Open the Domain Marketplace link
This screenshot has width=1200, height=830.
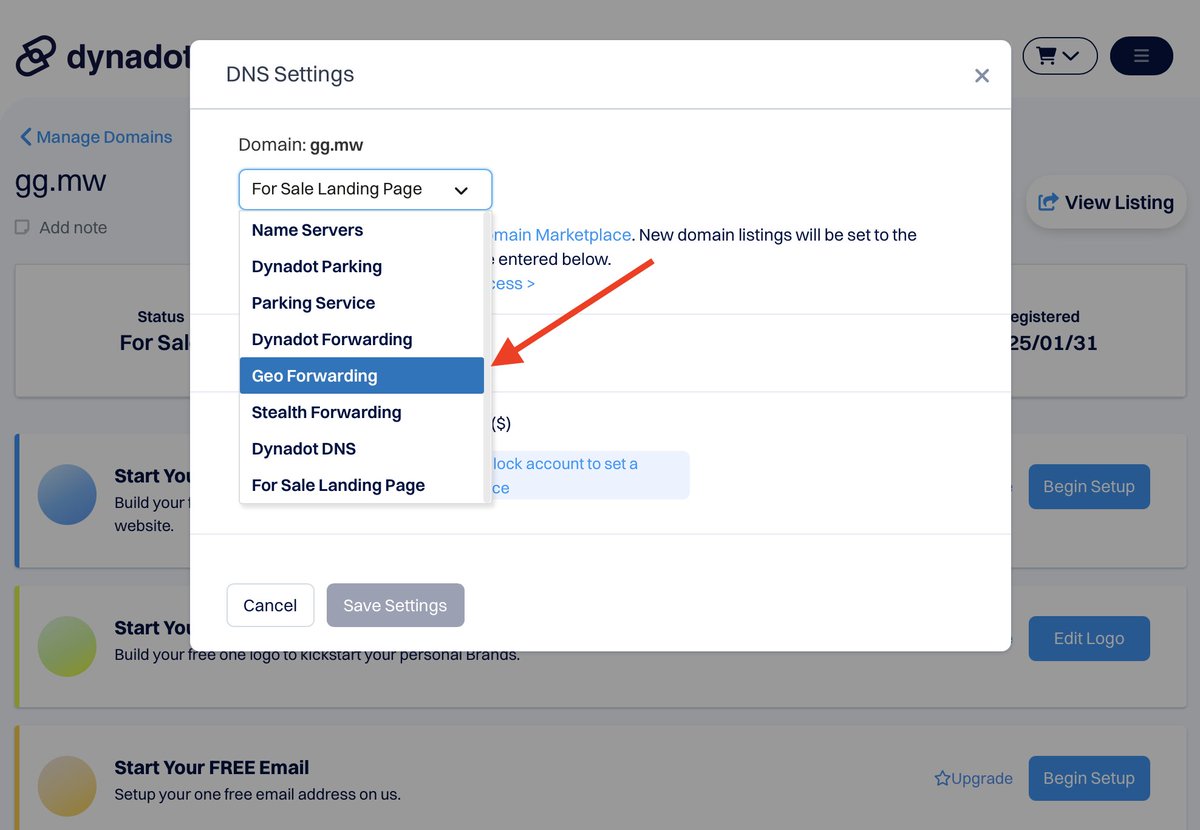561,235
